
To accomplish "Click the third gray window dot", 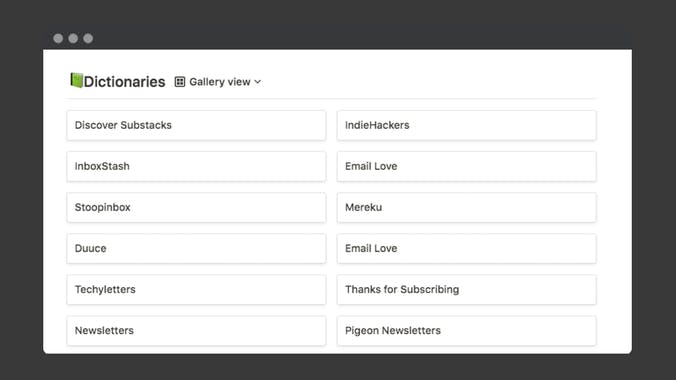I will tap(88, 38).
